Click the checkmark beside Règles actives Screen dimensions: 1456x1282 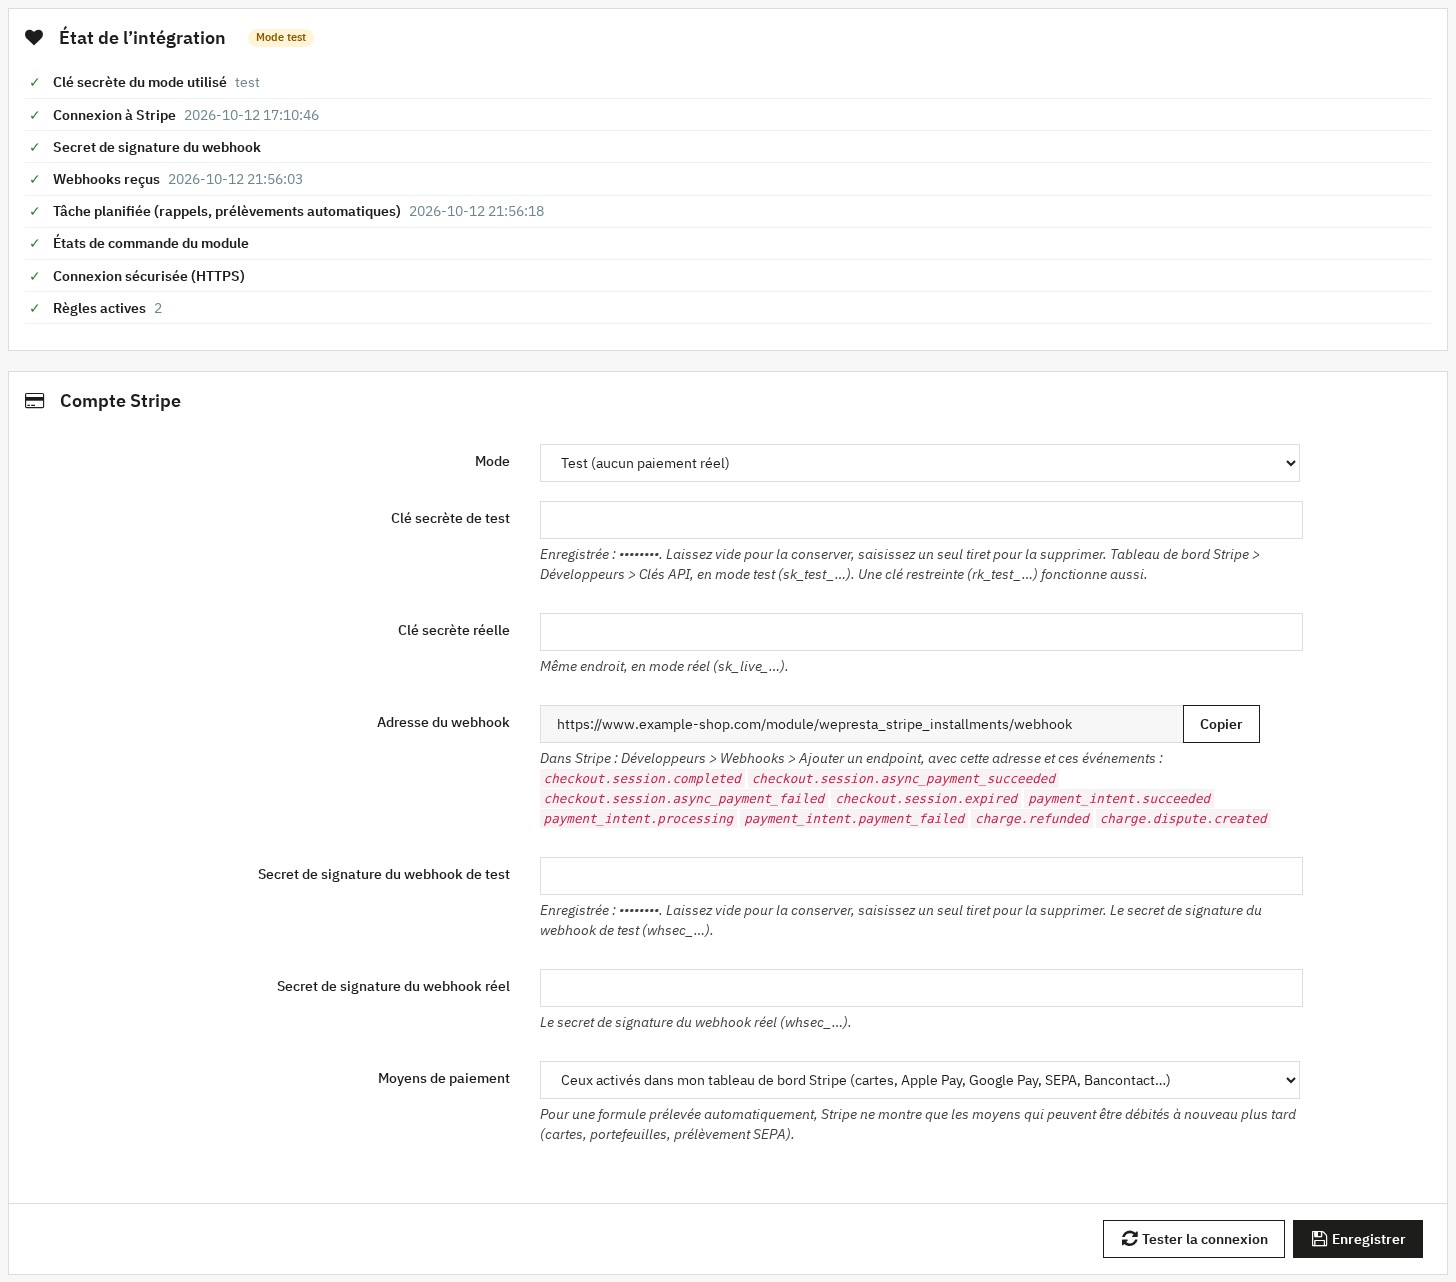click(x=35, y=308)
